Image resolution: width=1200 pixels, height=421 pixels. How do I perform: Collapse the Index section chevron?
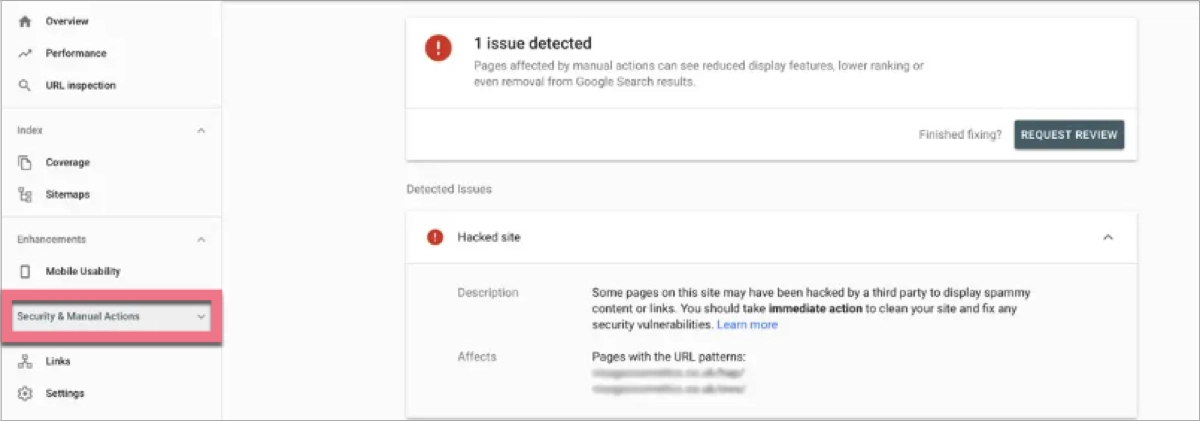pyautogui.click(x=201, y=131)
